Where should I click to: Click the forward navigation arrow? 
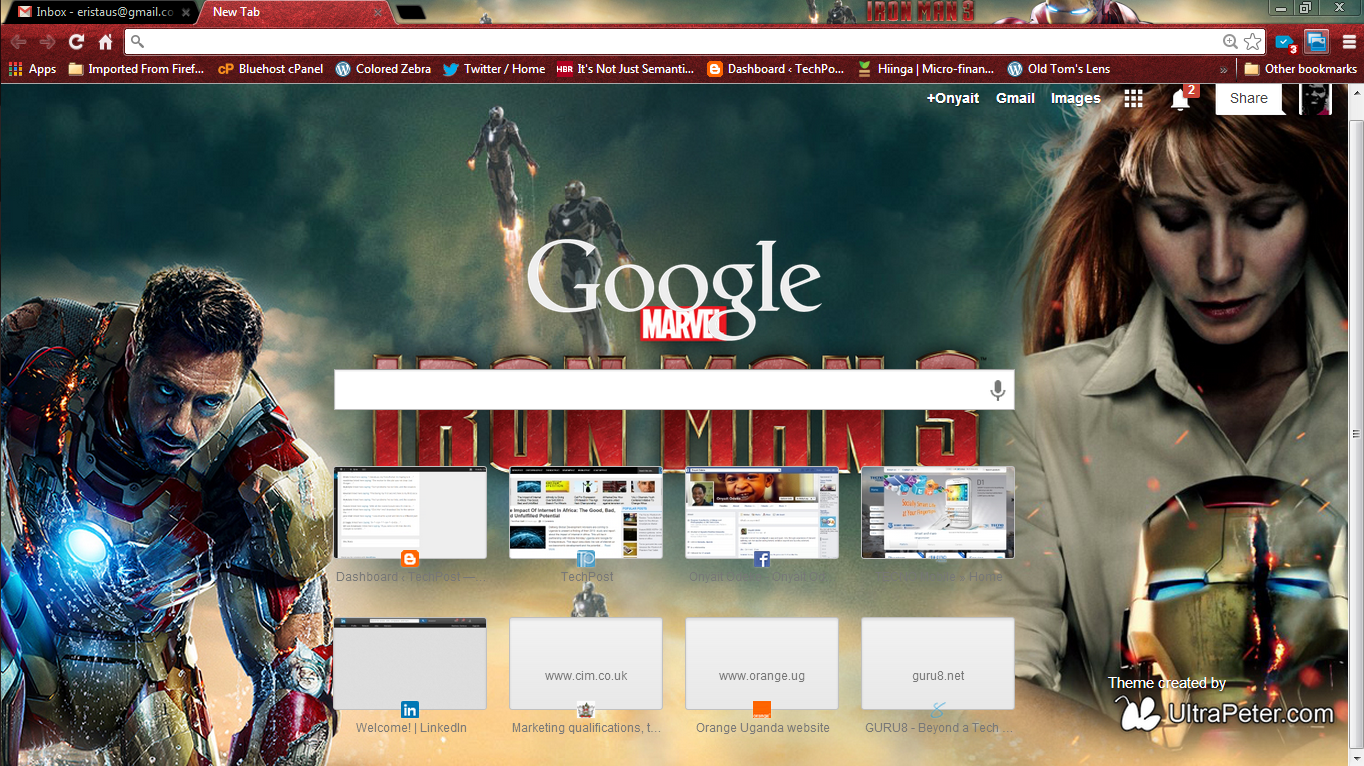point(47,42)
